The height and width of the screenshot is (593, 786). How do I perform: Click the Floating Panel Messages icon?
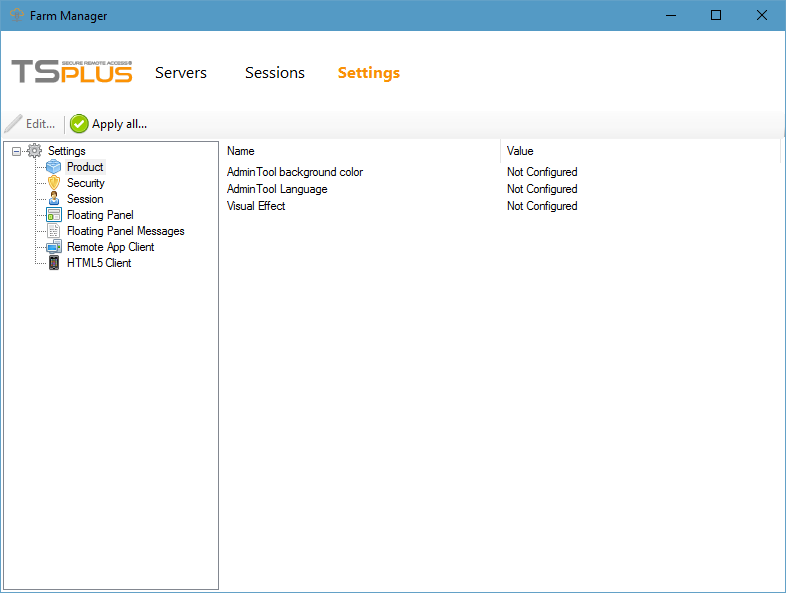tap(54, 231)
